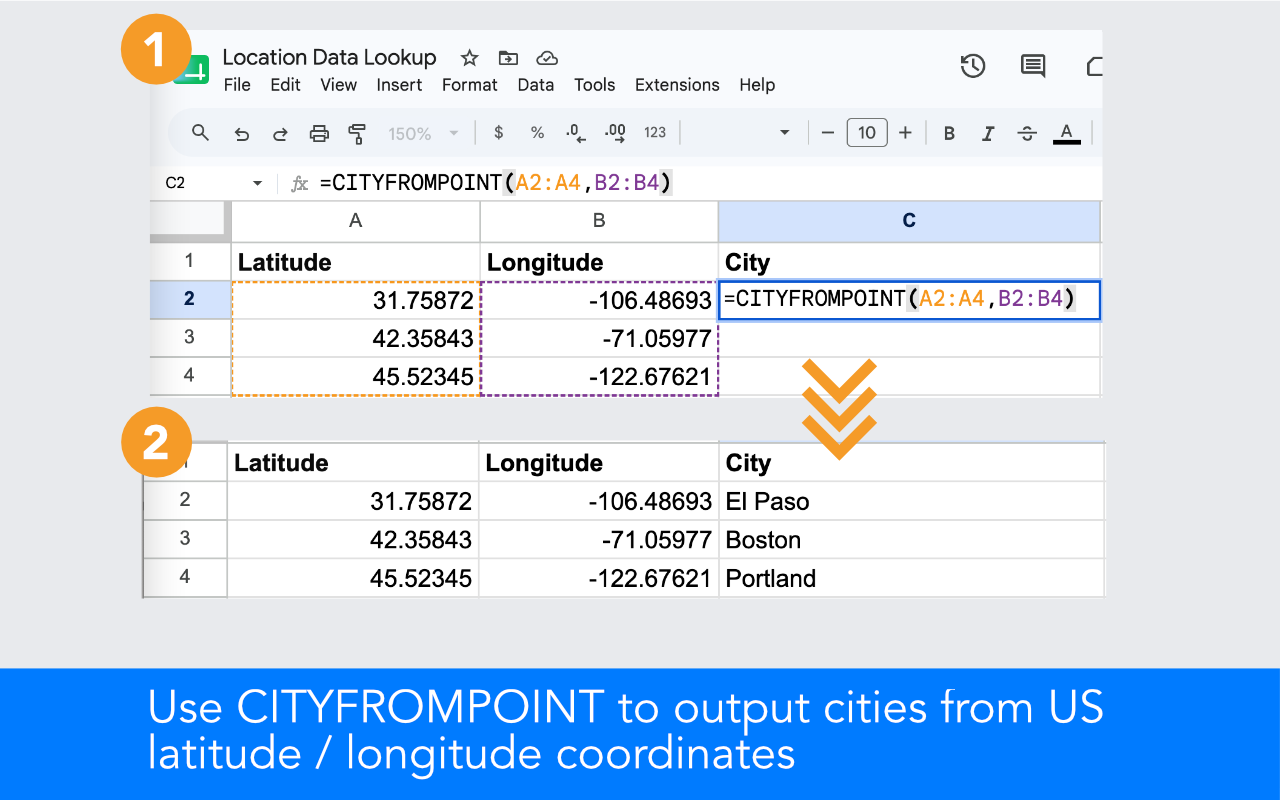Click the select-all corner box

[190, 221]
